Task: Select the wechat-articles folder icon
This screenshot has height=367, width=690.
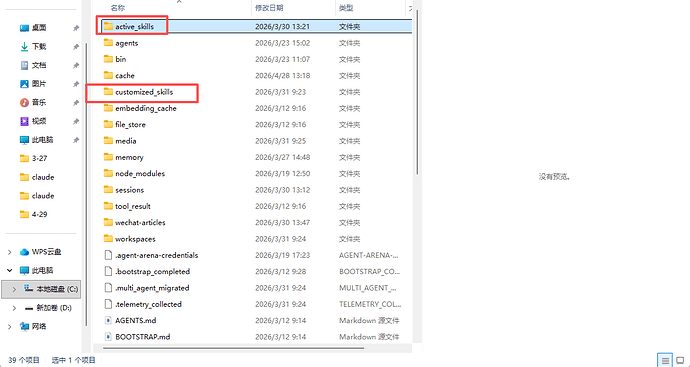Action: click(x=108, y=222)
